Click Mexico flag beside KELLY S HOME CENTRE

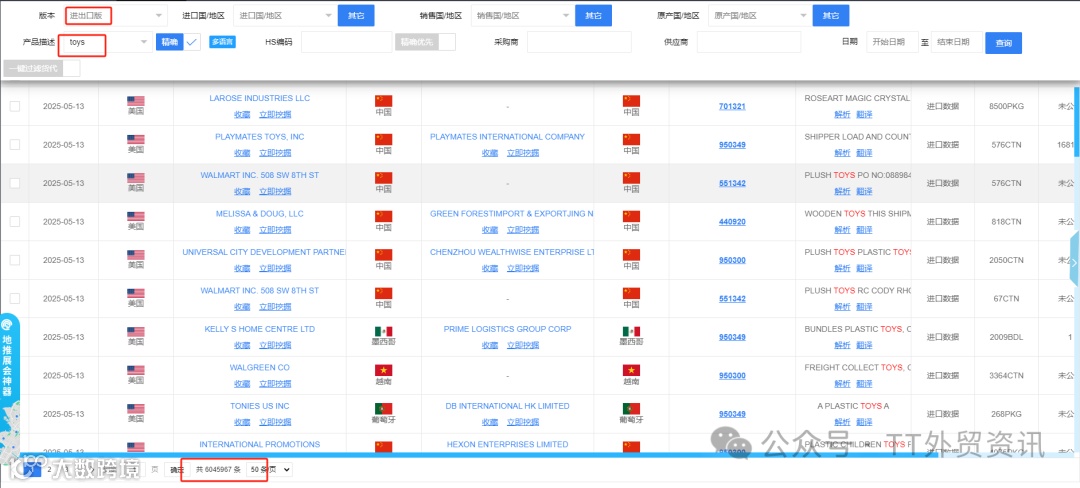click(384, 332)
